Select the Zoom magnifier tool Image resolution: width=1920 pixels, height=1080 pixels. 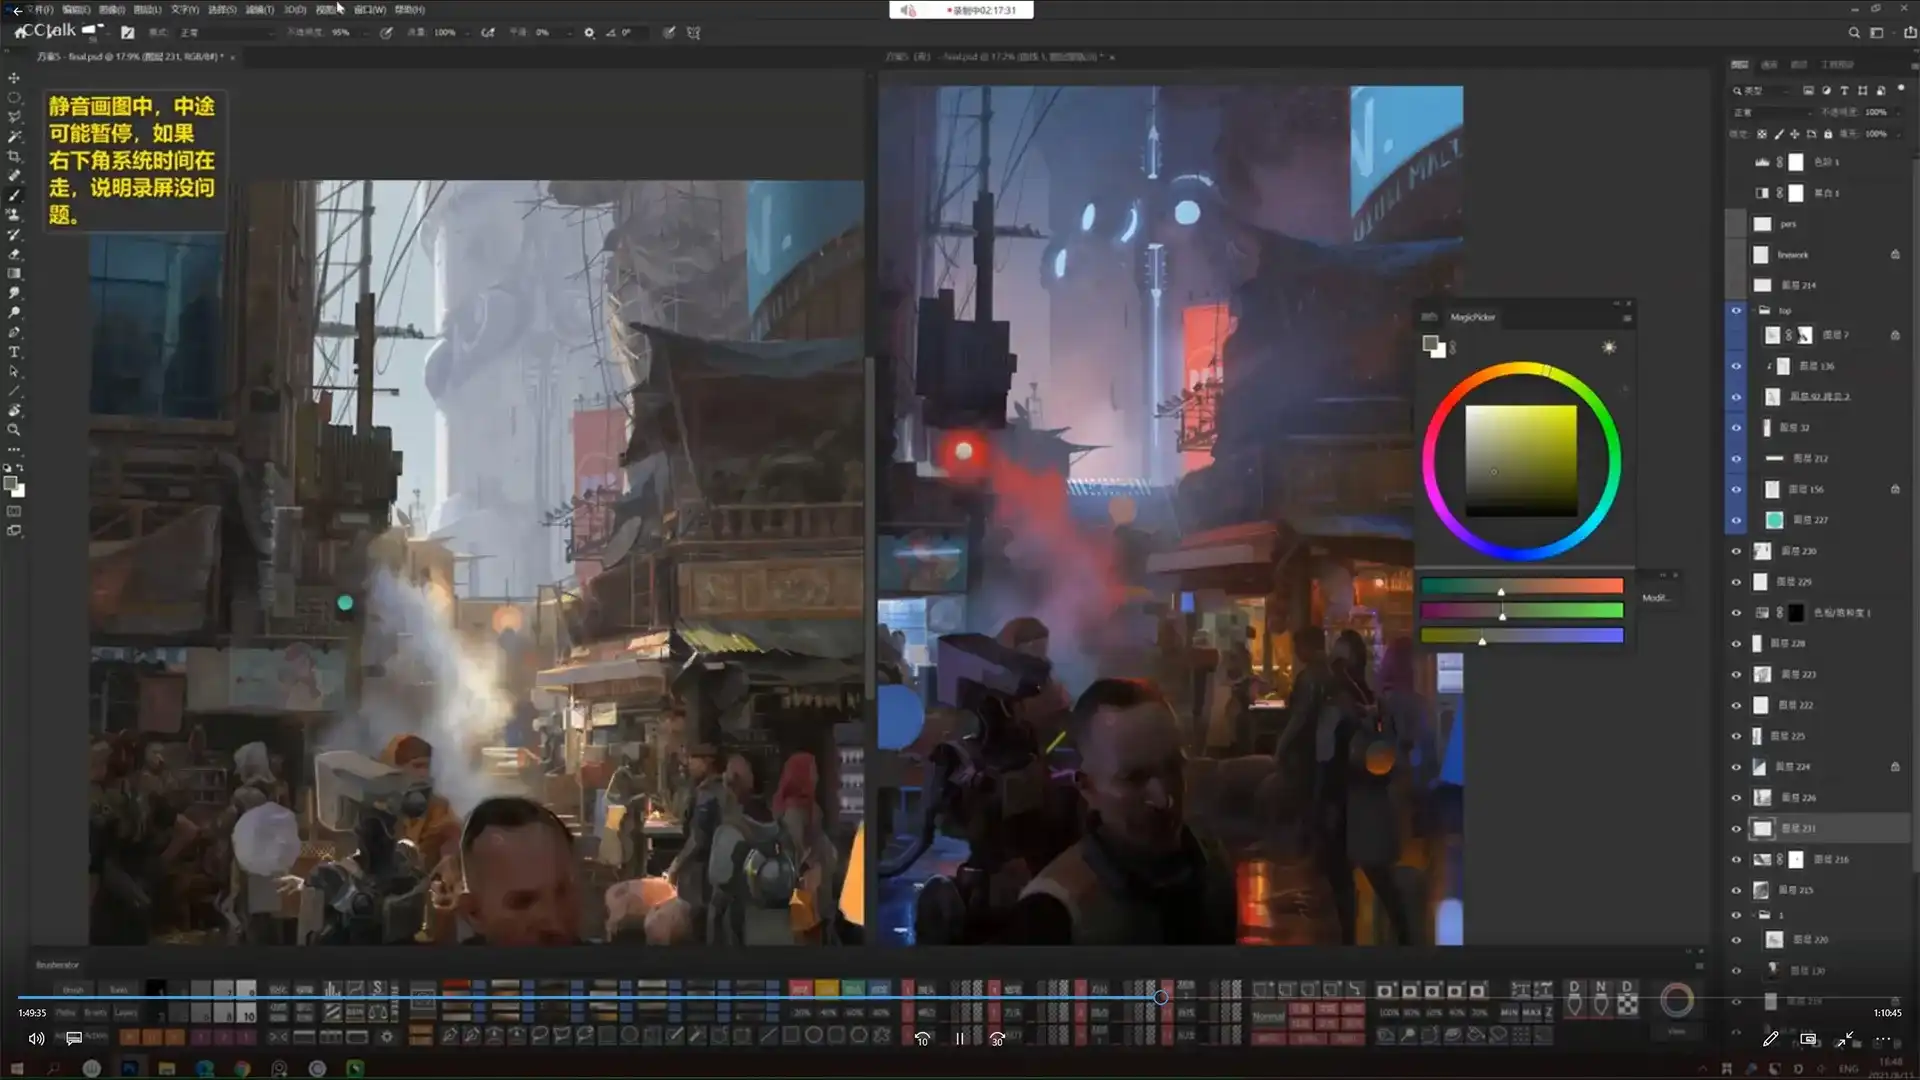[14, 430]
